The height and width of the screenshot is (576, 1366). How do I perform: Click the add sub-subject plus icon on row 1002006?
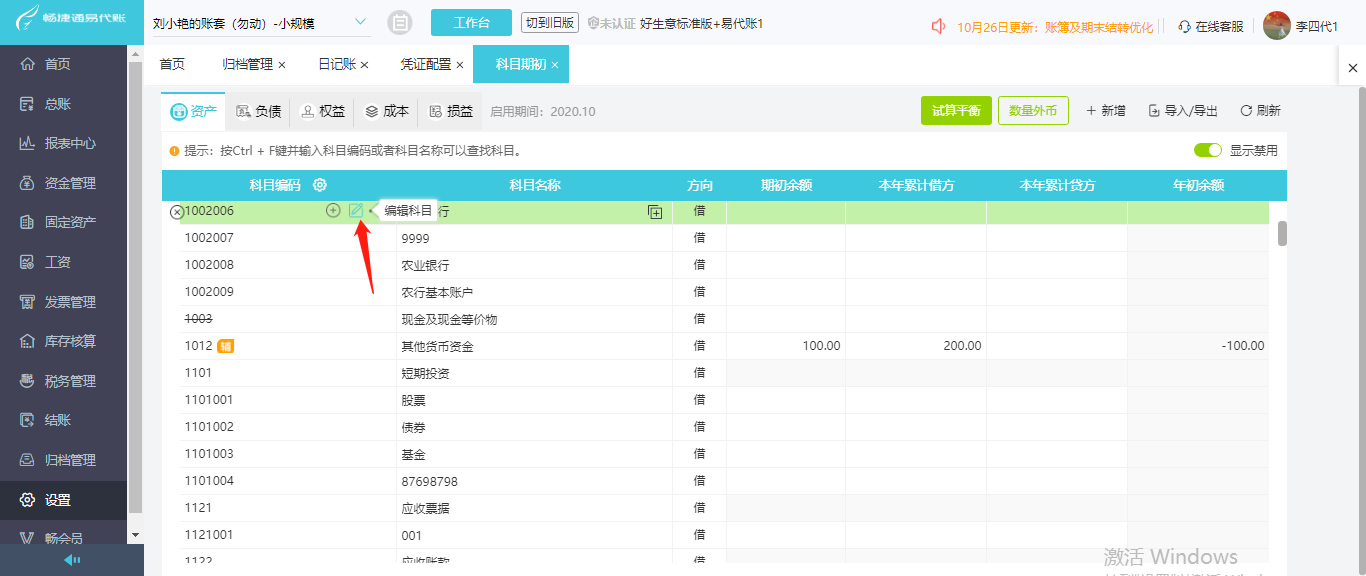click(333, 211)
